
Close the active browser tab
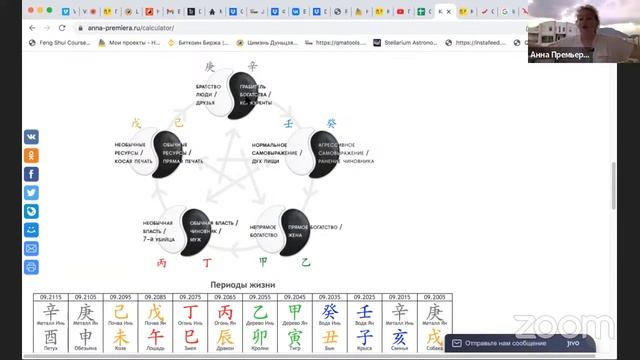click(x=449, y=12)
